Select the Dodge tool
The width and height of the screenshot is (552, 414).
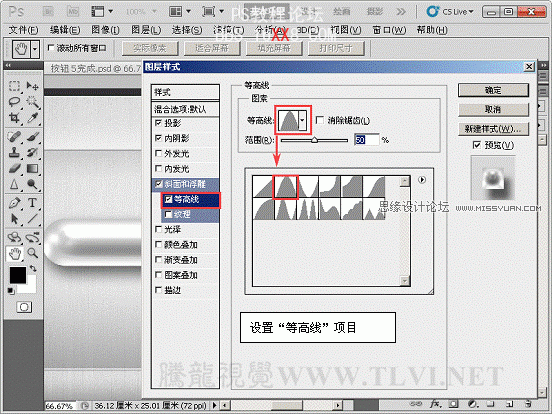32,184
